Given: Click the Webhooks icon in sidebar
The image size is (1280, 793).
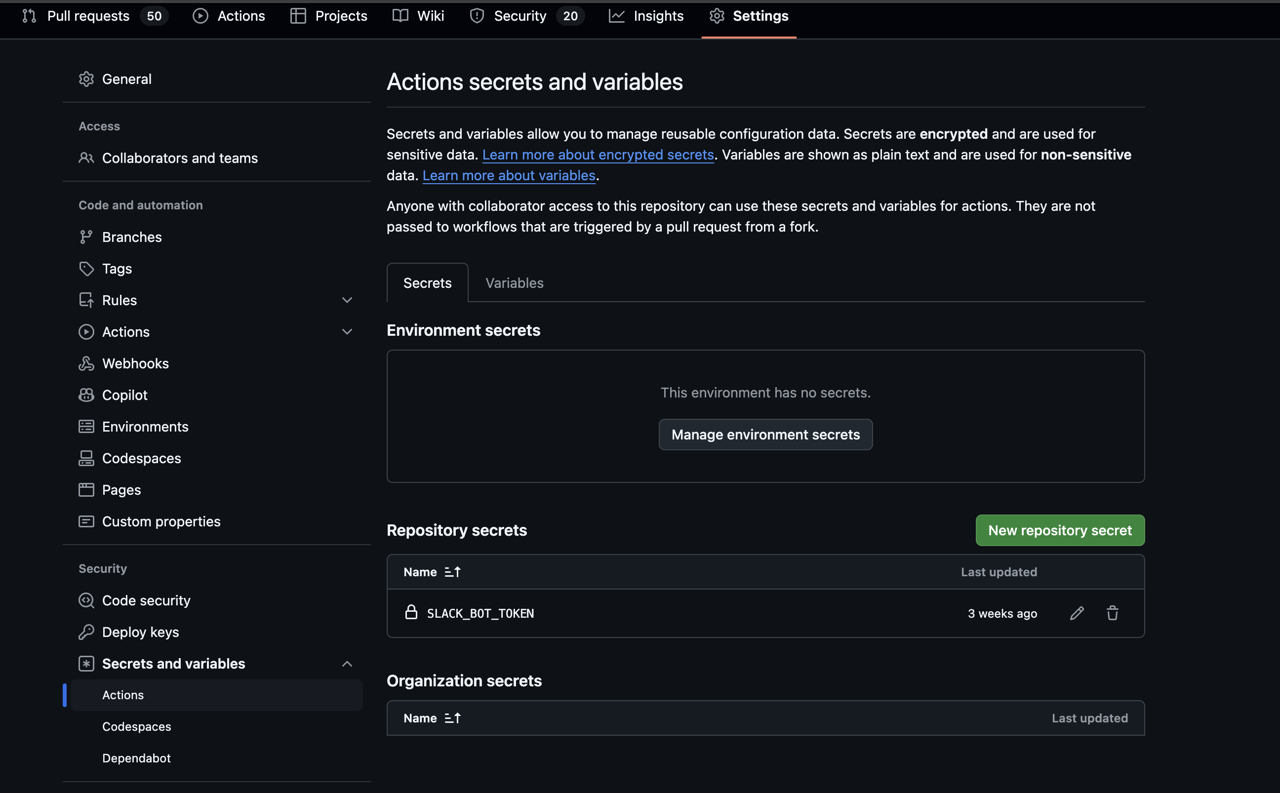Looking at the screenshot, I should [86, 364].
